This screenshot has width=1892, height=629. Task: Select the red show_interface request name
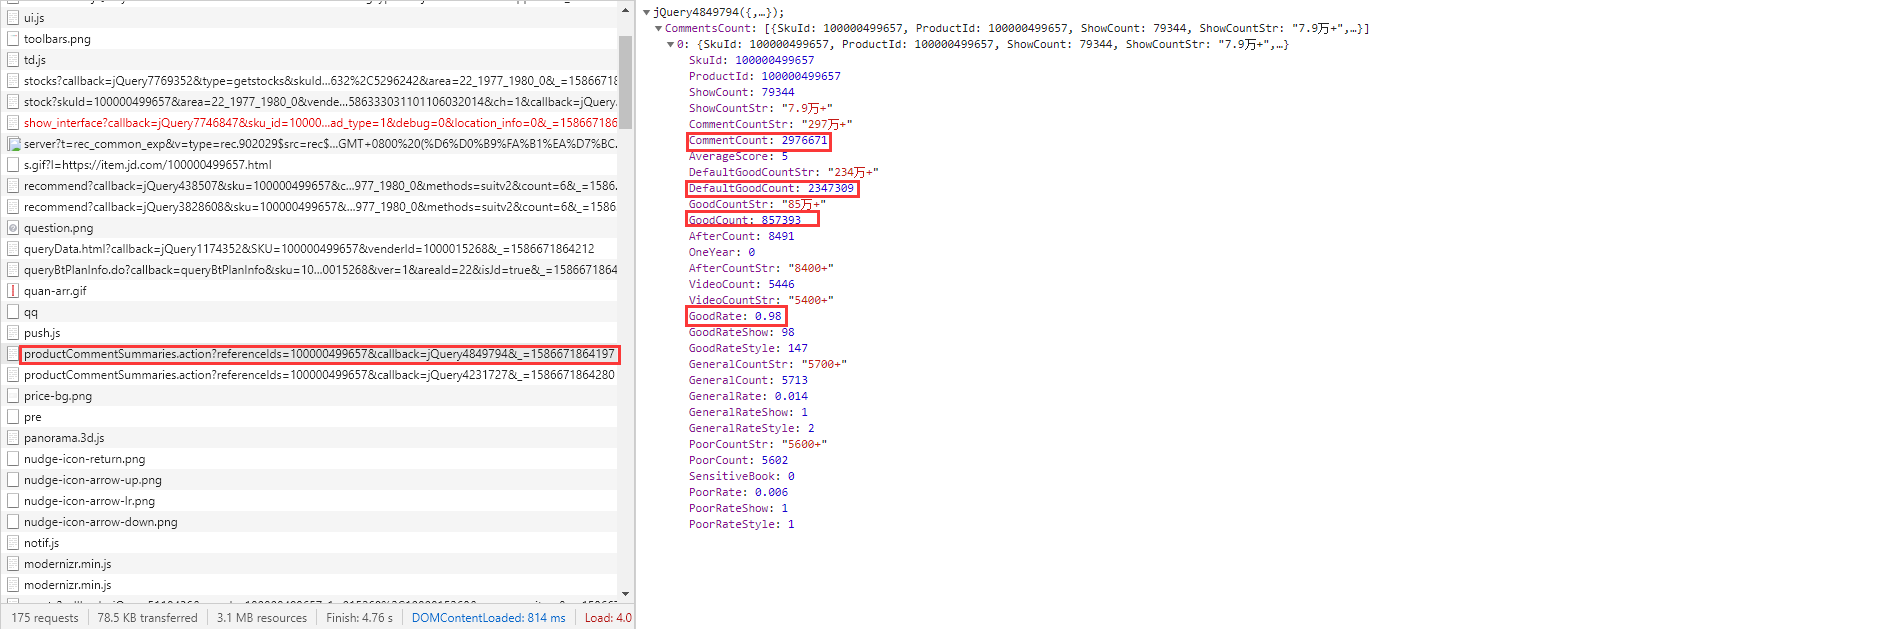(320, 123)
